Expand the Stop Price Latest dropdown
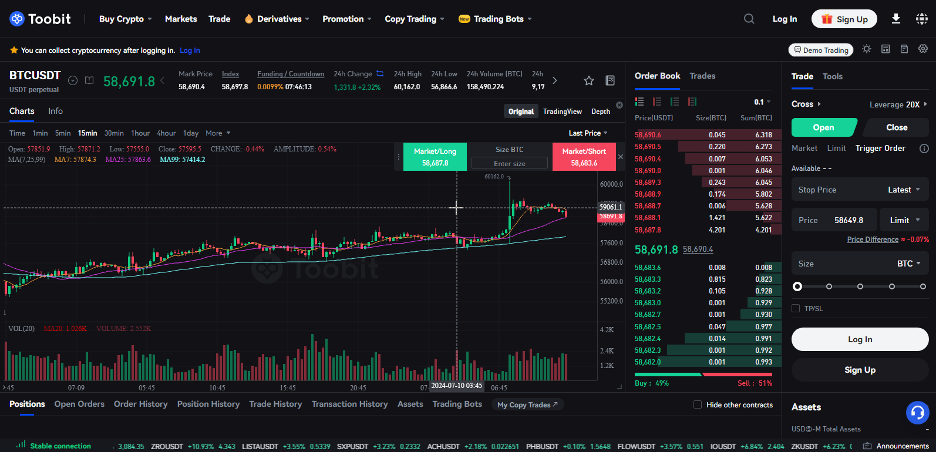The height and width of the screenshot is (452, 936). click(905, 189)
